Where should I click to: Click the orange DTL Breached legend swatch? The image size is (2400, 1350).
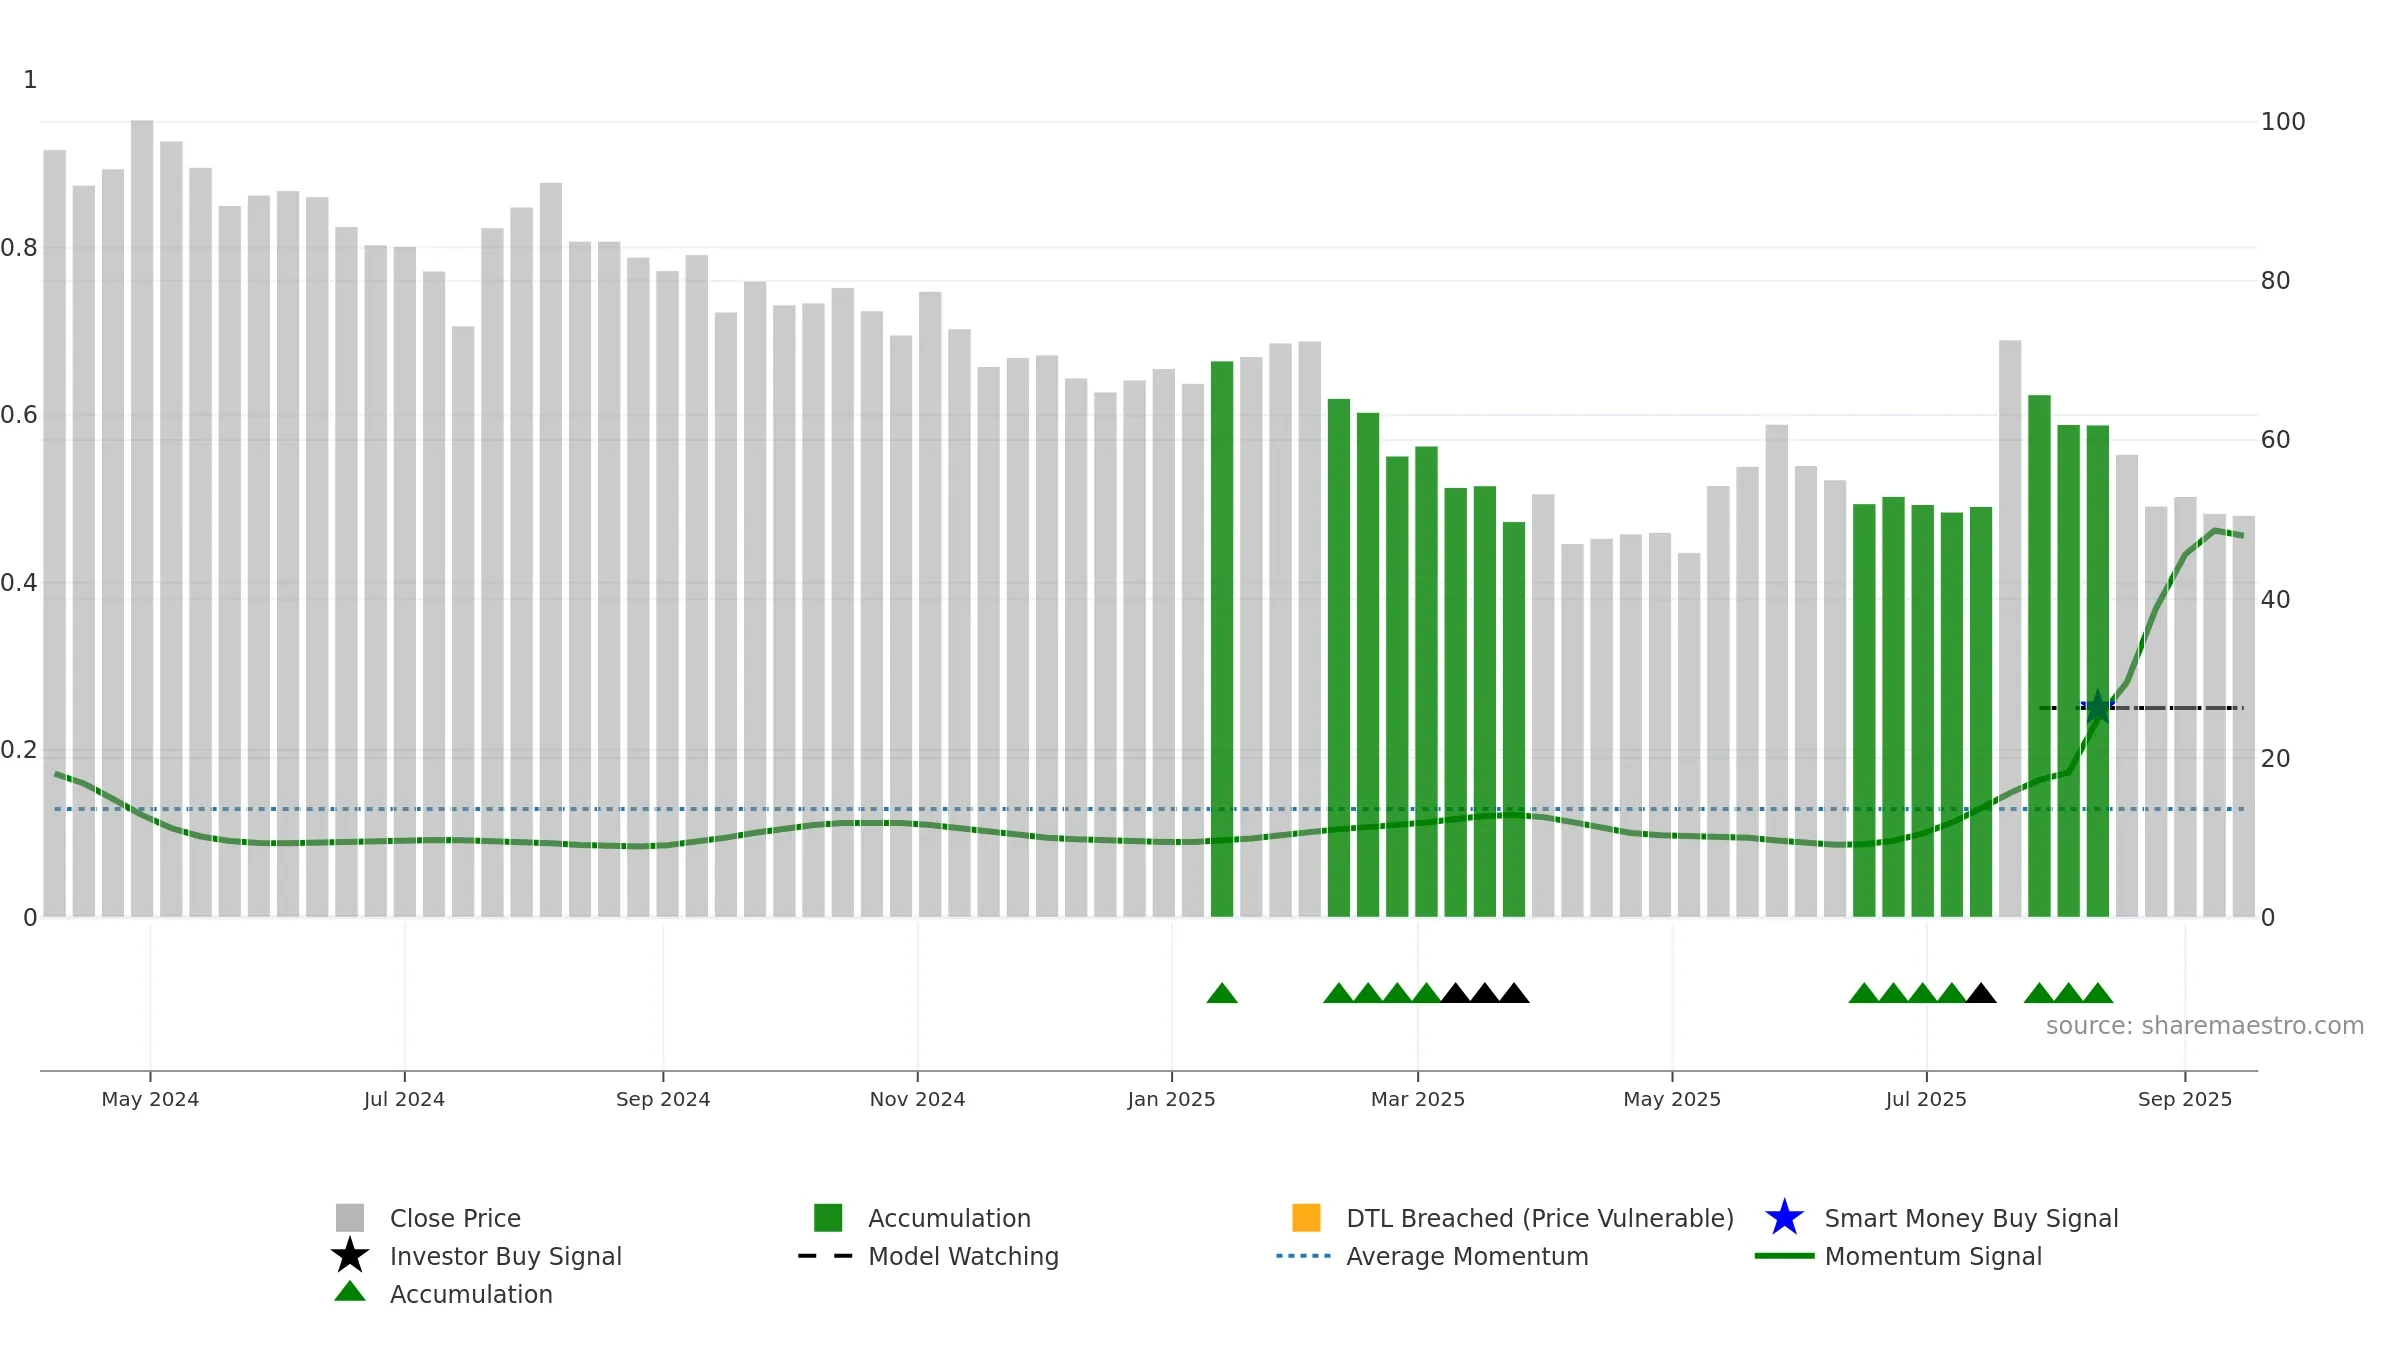point(1306,1217)
